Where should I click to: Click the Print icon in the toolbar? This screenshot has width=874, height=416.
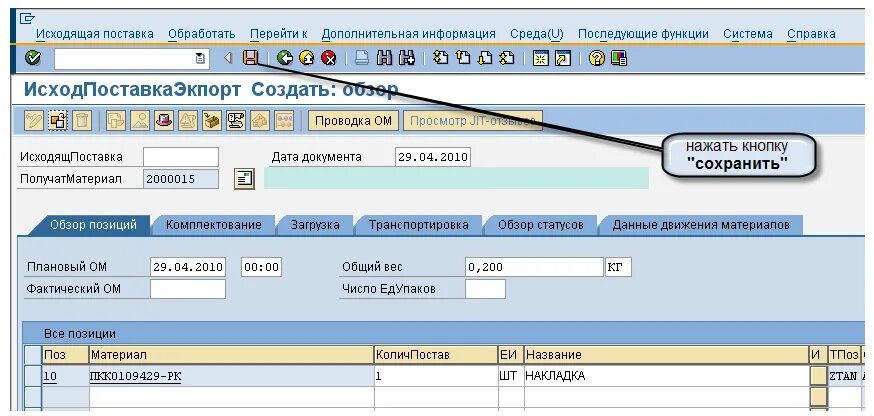(362, 58)
